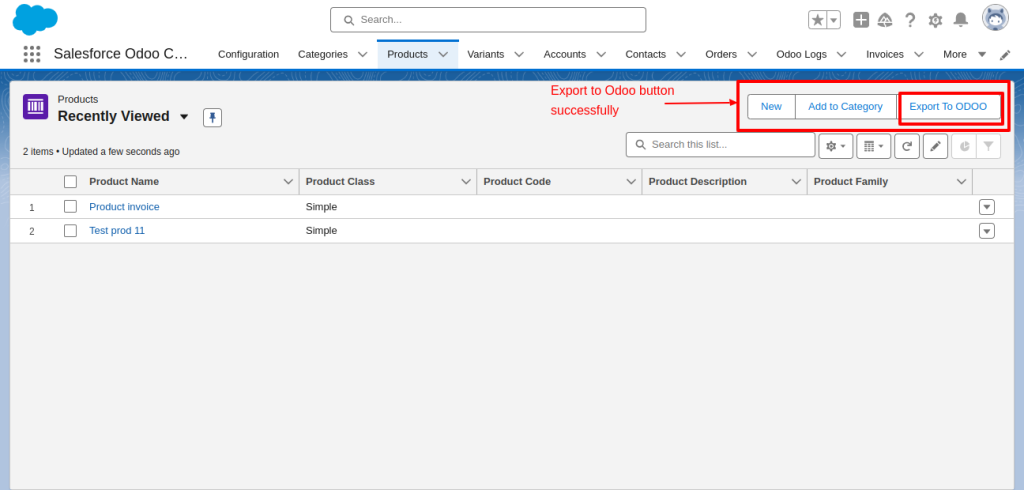1024x490 pixels.
Task: Click the New button
Action: [771, 106]
